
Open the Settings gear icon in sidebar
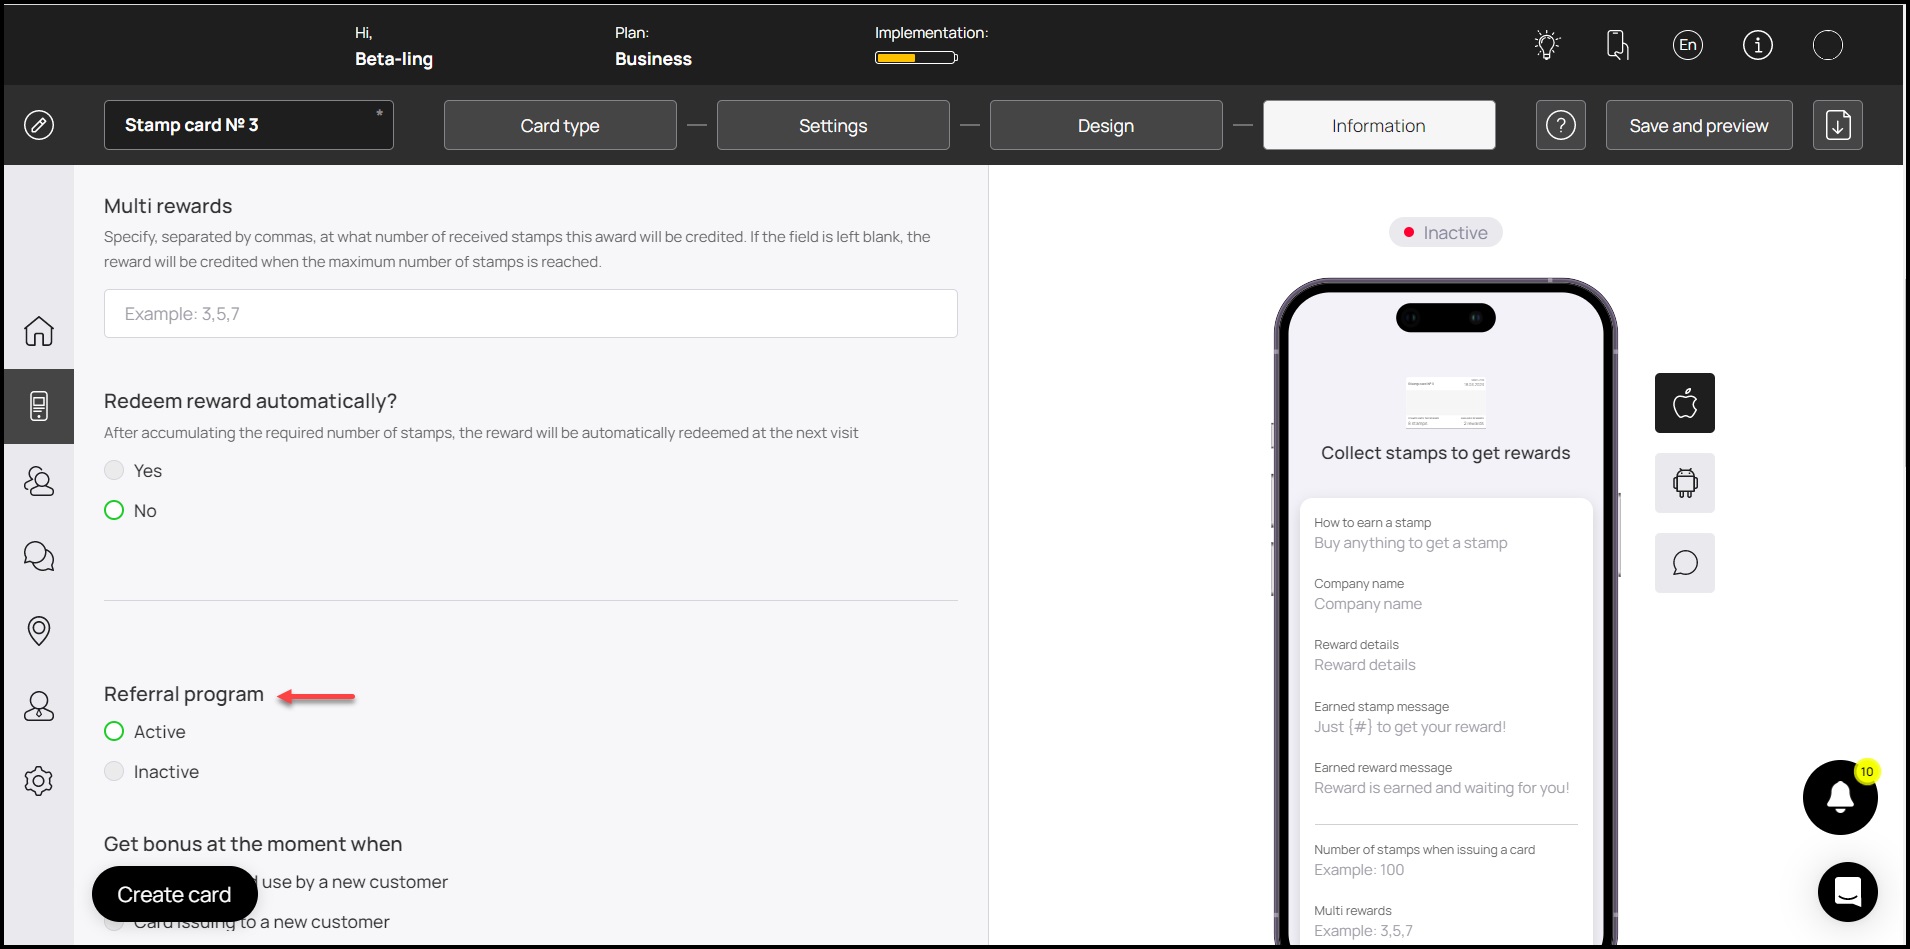[39, 781]
